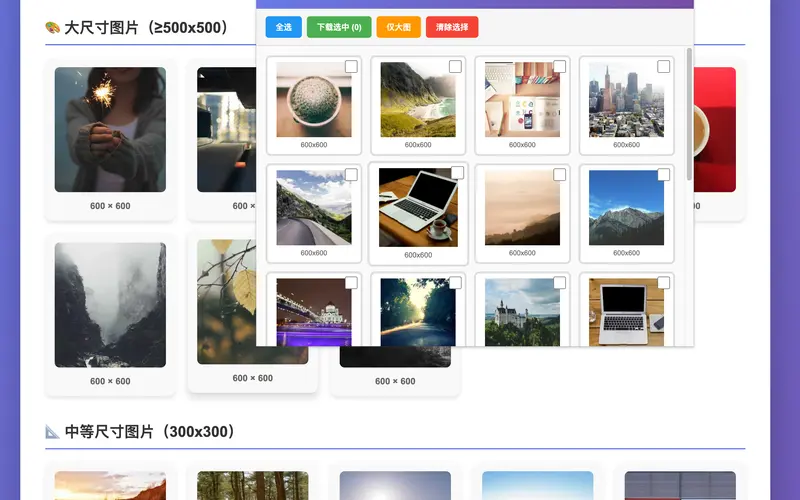This screenshot has height=500, width=800.
Task: Click the sunlit forest road thumbnail
Action: click(418, 312)
